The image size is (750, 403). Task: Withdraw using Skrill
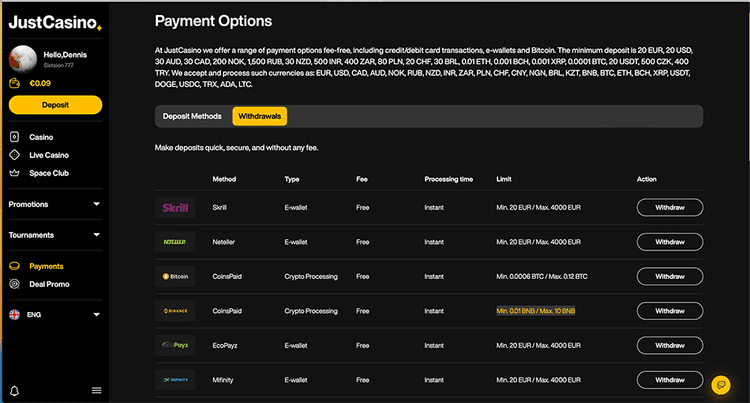(670, 207)
